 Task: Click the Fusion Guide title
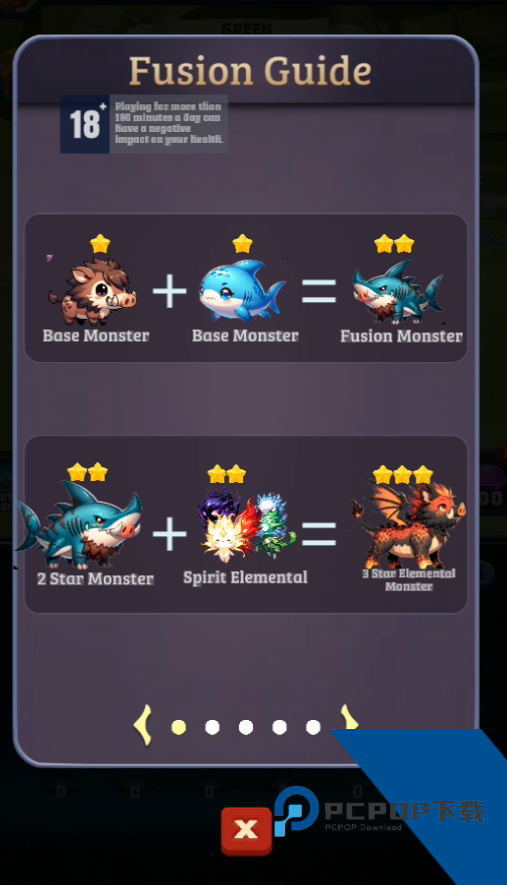pos(250,71)
